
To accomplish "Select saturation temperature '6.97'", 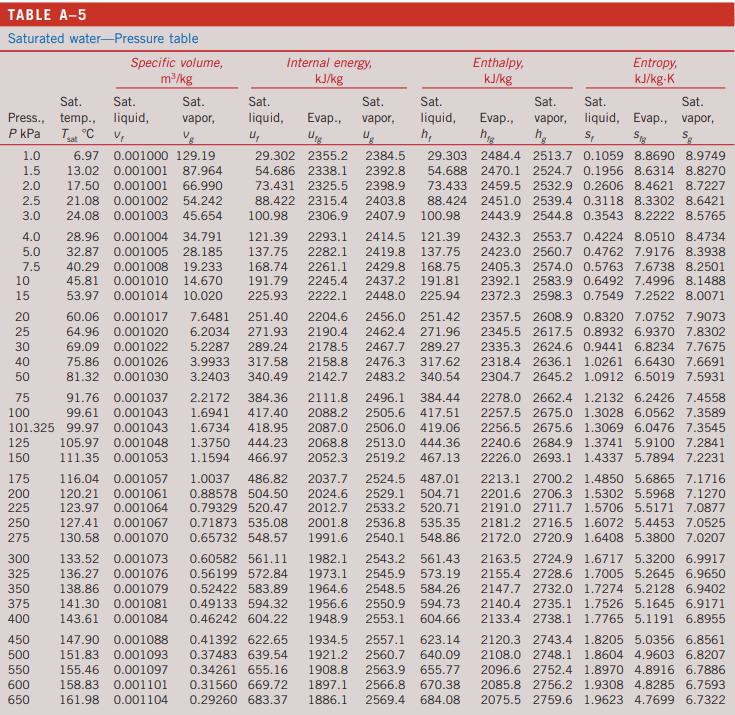I will (x=86, y=156).
